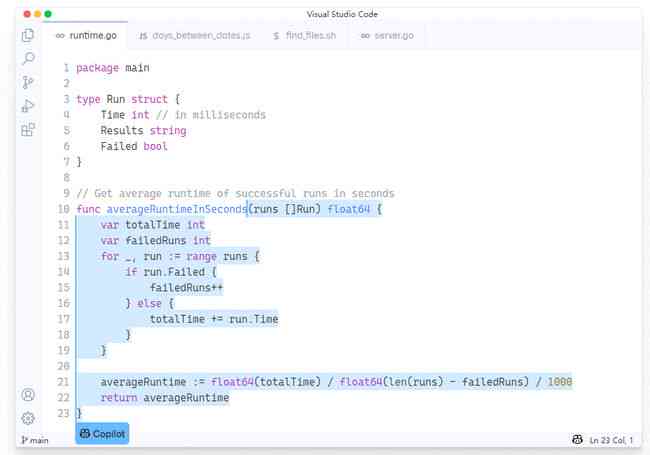Click 'run.Failed' condition on line 14
This screenshot has height=455, width=650.
coord(174,272)
